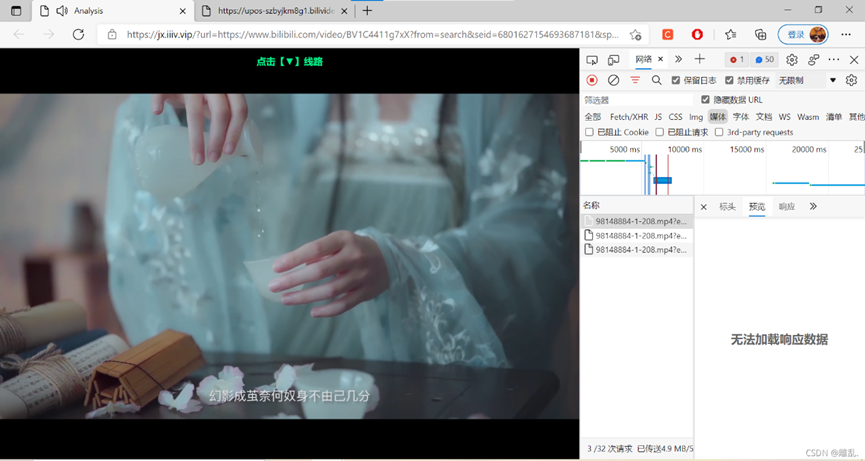
Task: View site information lock icon
Action: point(112,34)
